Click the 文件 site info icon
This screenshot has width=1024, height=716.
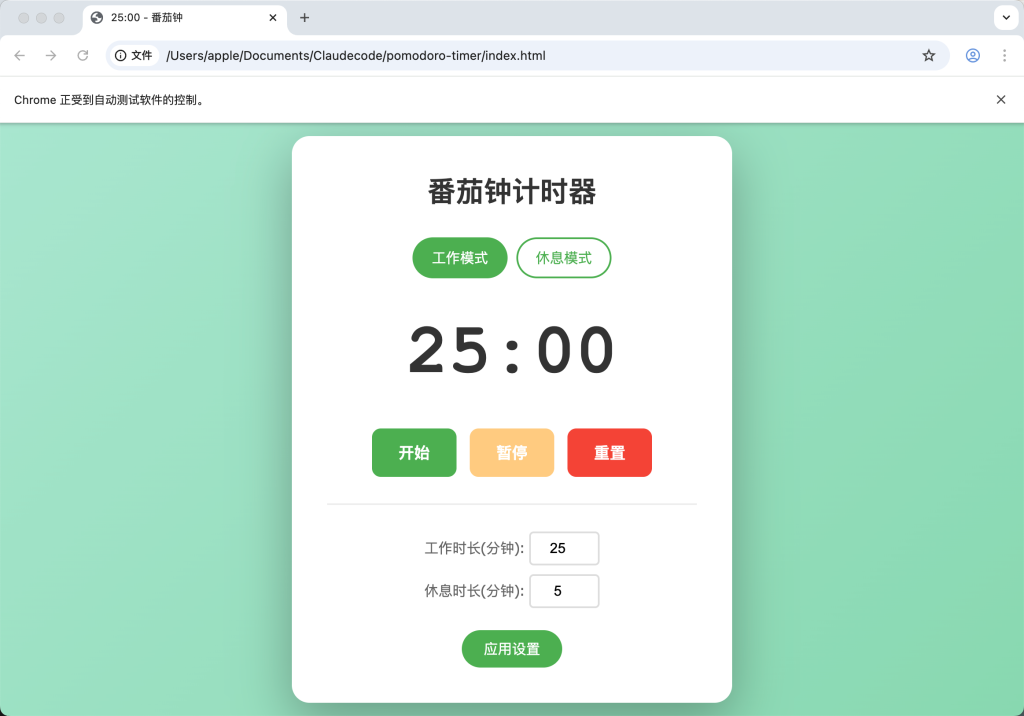[134, 56]
